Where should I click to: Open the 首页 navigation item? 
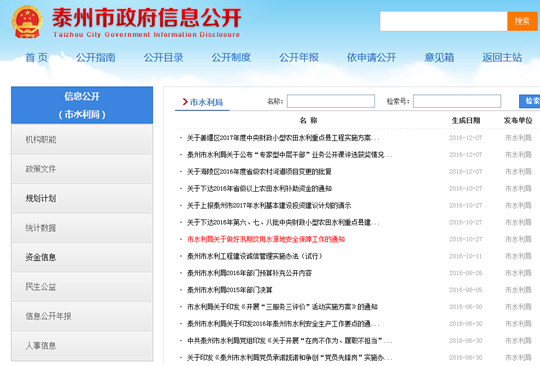point(37,57)
